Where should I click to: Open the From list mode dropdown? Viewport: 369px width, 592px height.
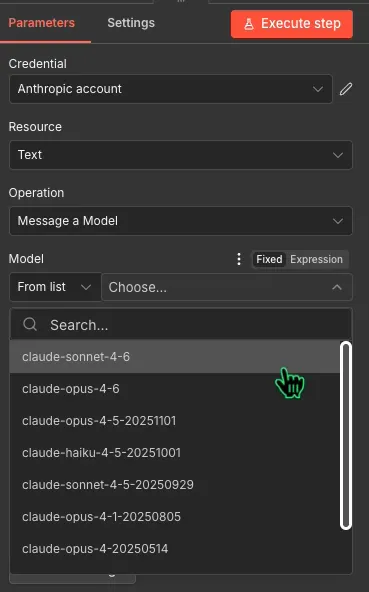point(55,287)
